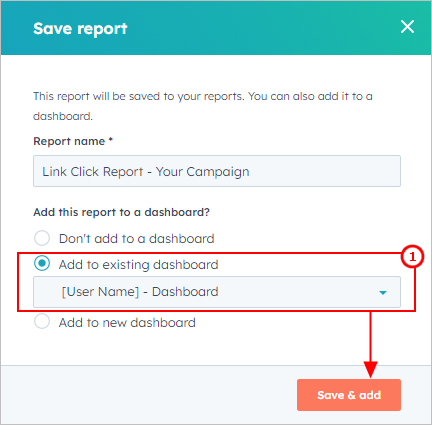Select the Add to new dashboard radio button

(x=42, y=321)
